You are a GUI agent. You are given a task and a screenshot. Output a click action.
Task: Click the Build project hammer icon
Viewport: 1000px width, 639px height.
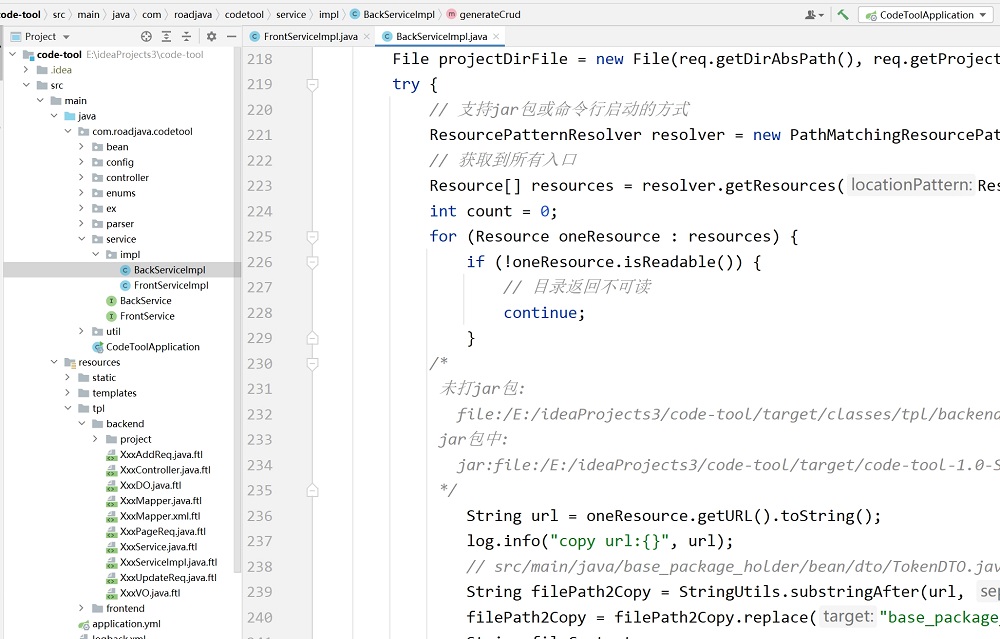click(x=843, y=14)
